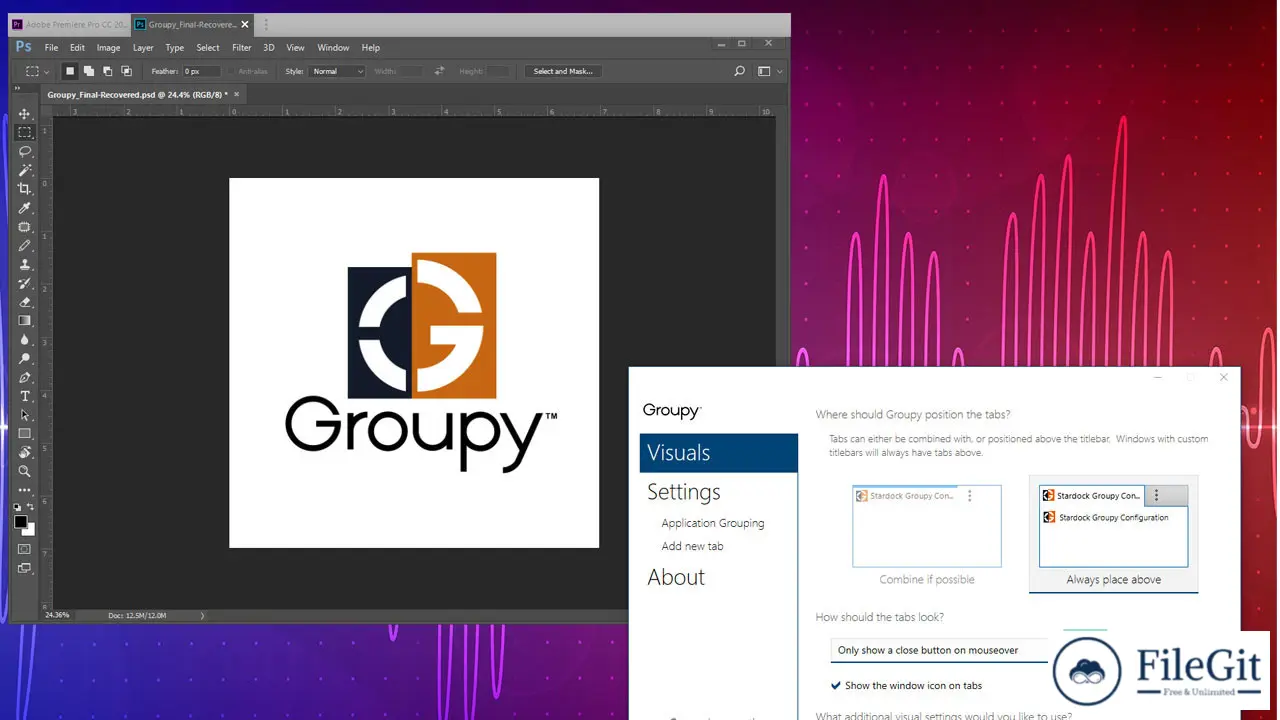
Task: Click the Feather value field
Action: [x=201, y=71]
